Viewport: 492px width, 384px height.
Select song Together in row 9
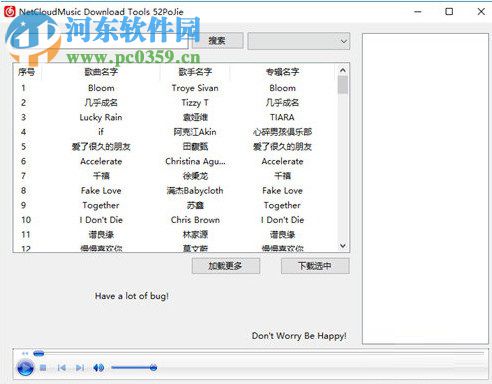click(x=101, y=205)
